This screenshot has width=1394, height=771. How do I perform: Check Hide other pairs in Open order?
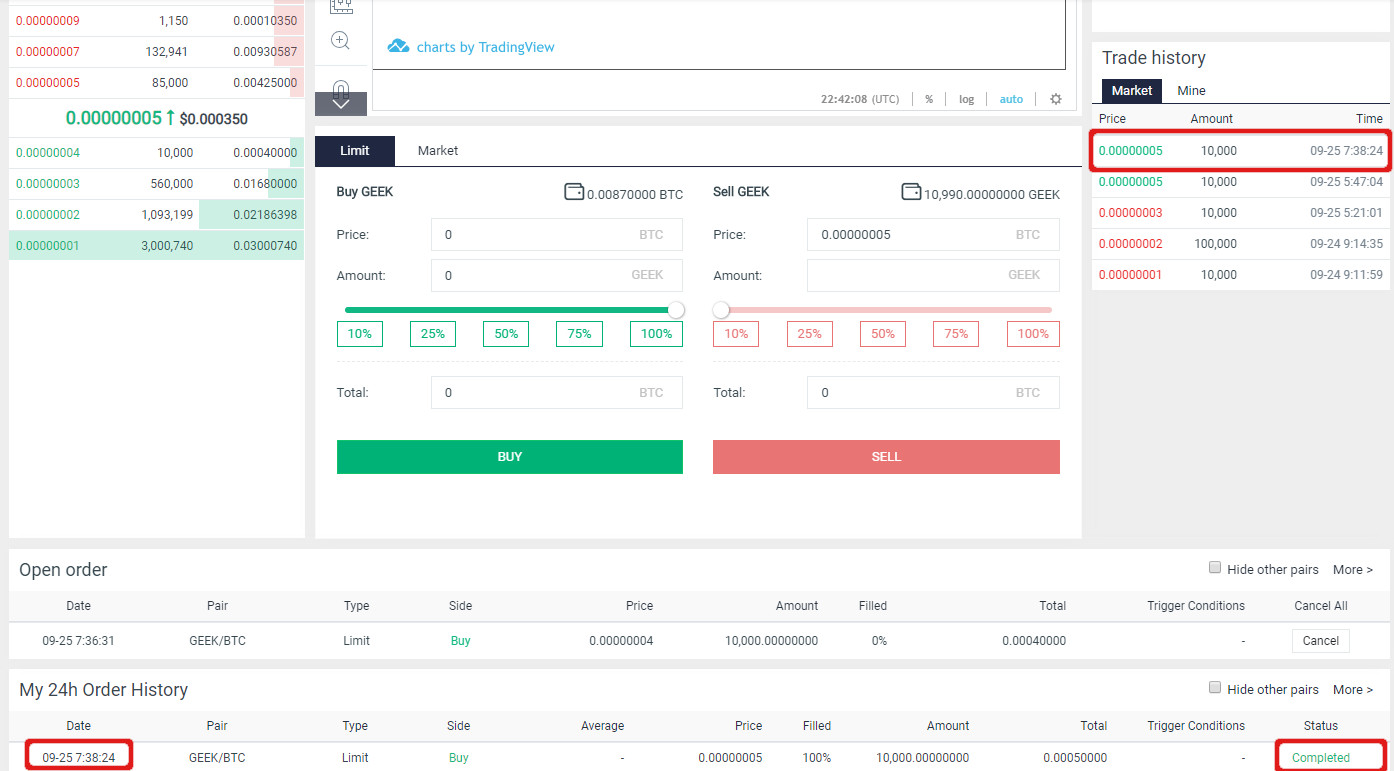click(1215, 568)
